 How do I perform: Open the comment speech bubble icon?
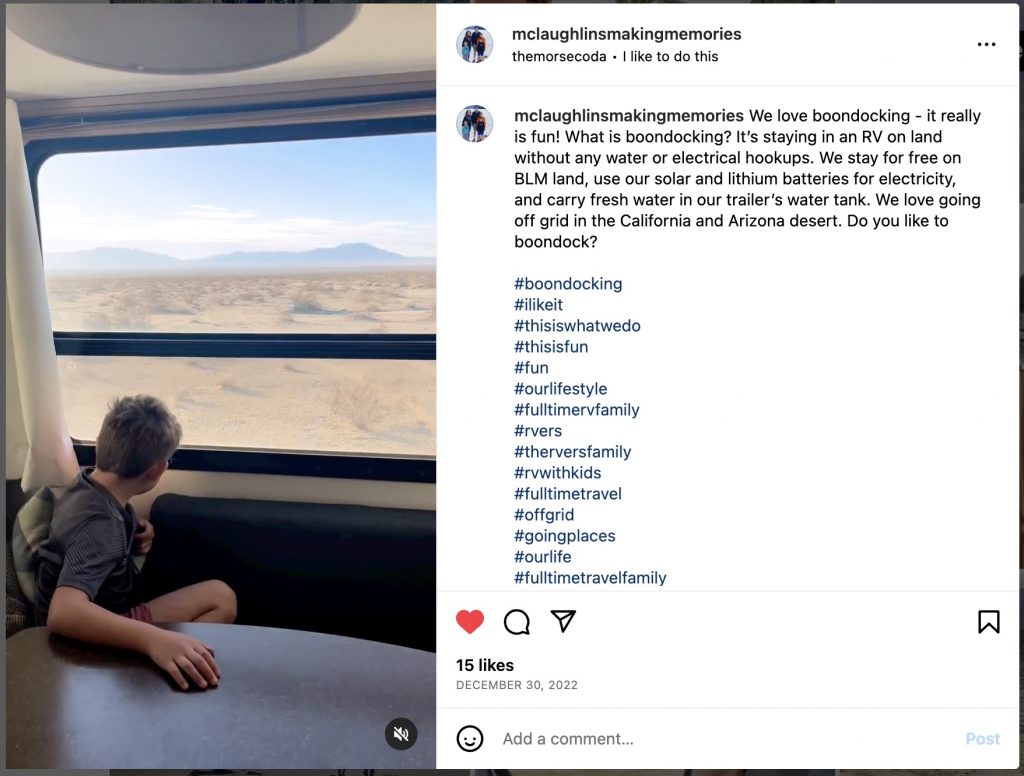(517, 622)
